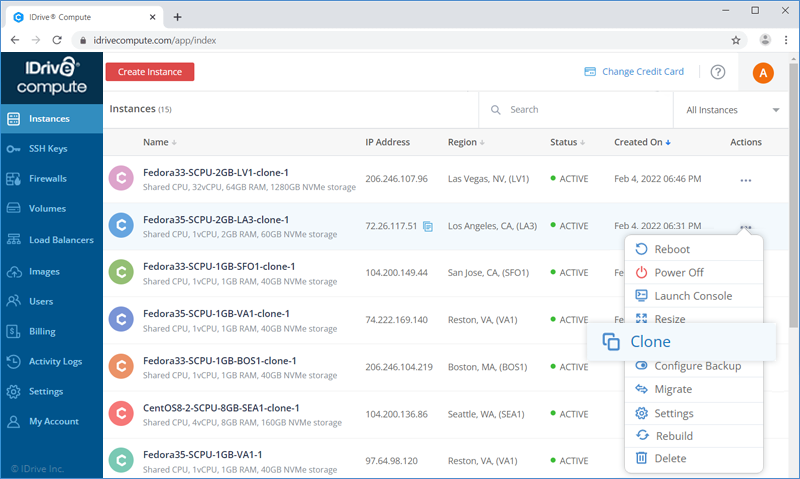
Task: Open the help question mark icon
Action: point(718,72)
